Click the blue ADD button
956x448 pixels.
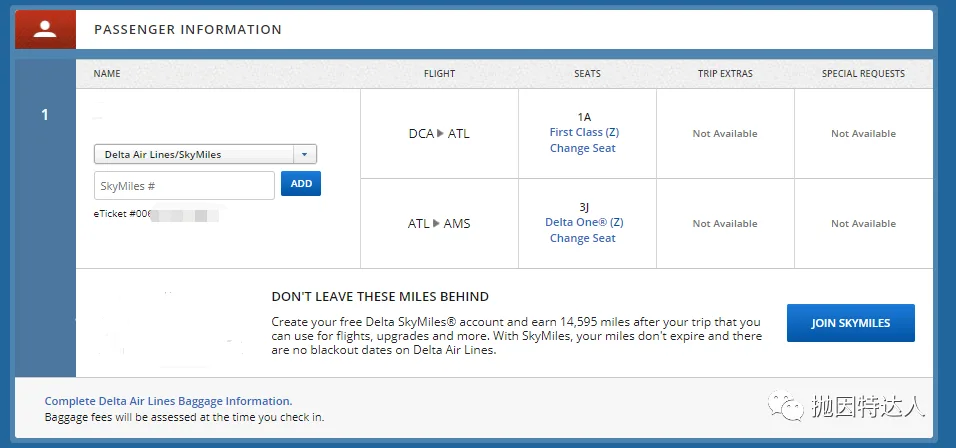tap(301, 183)
